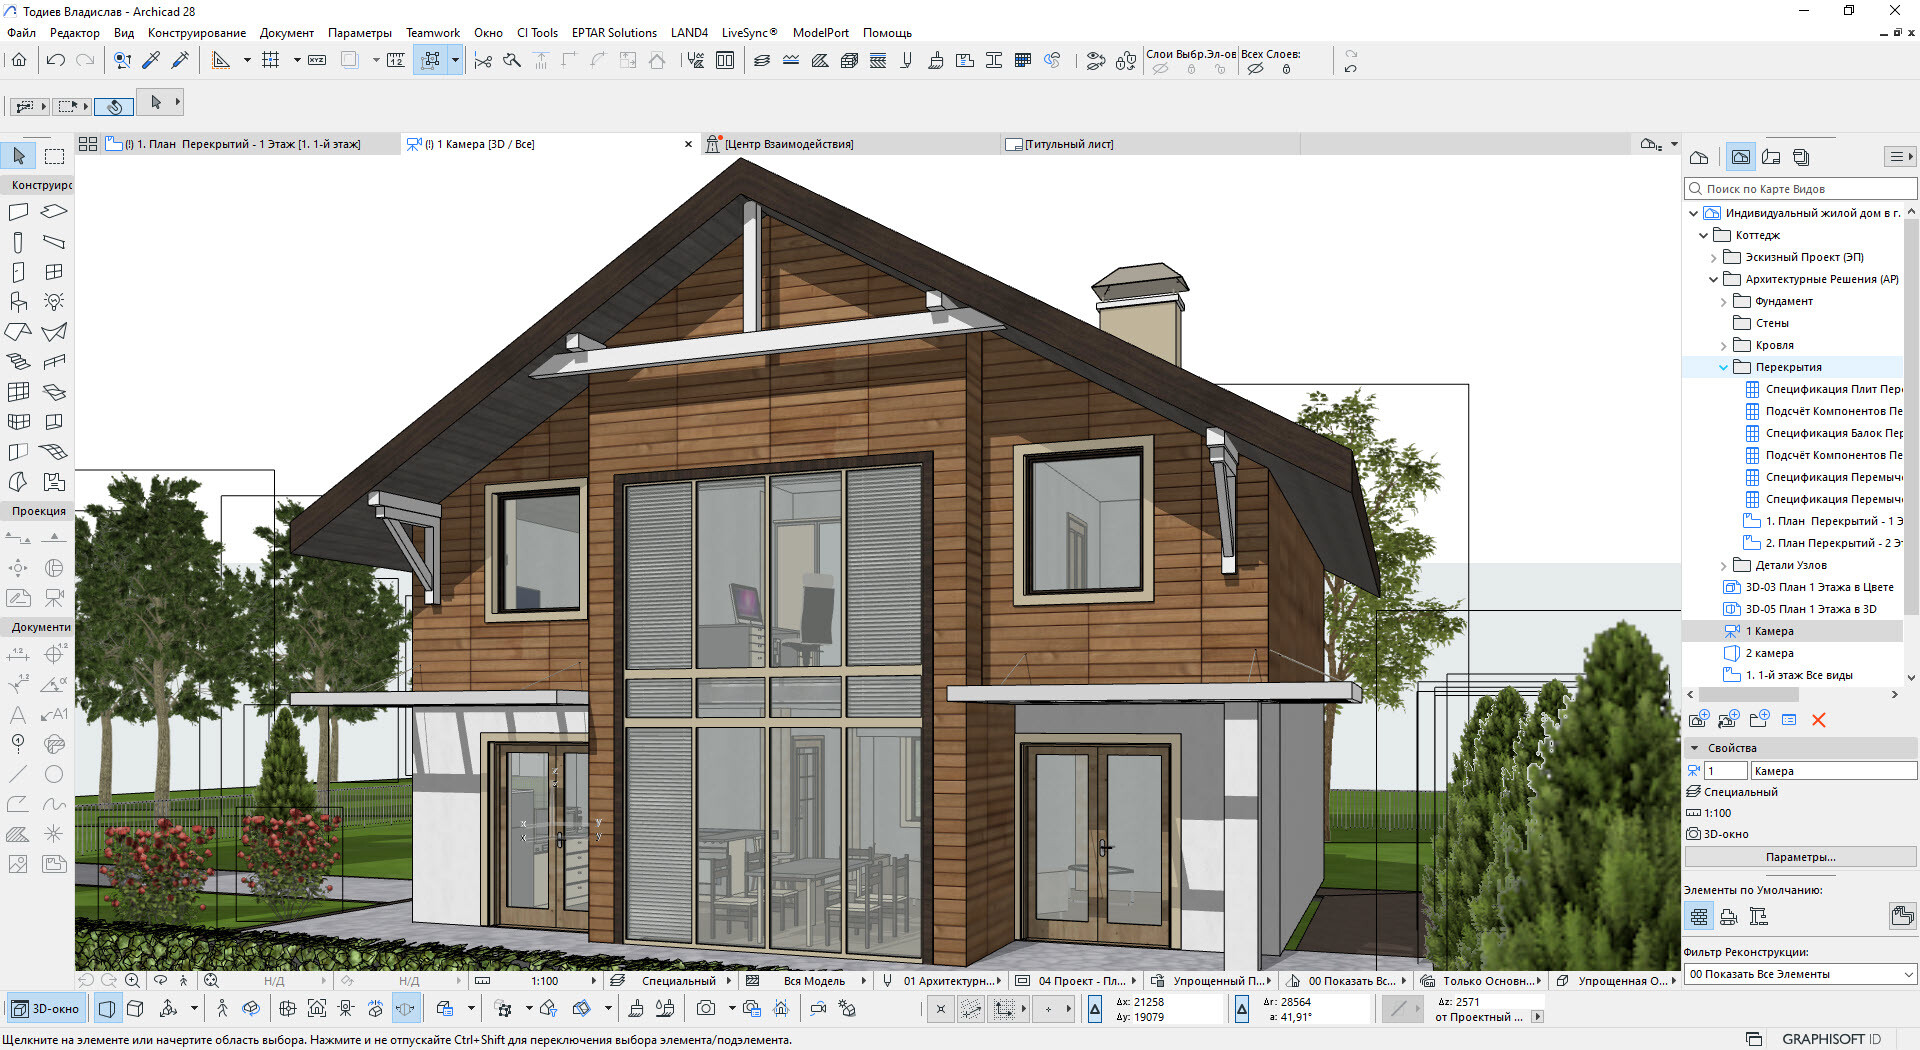Click the 3D-окно button in bottom toolbar
Viewport: 1920px width, 1050px height.
[46, 1009]
